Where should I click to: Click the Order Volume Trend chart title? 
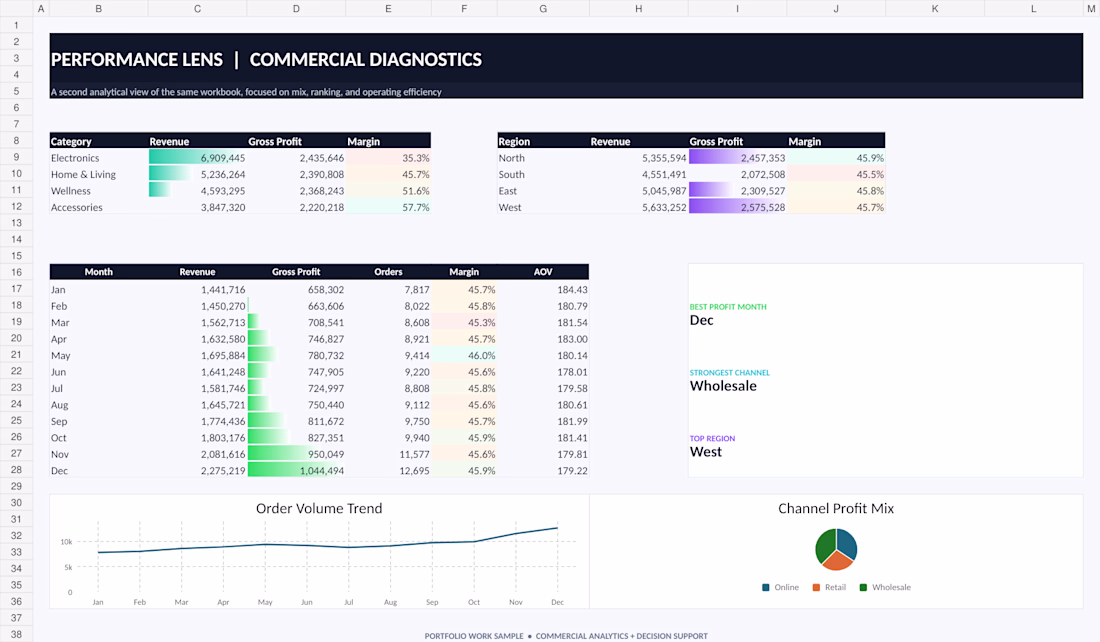tap(319, 509)
